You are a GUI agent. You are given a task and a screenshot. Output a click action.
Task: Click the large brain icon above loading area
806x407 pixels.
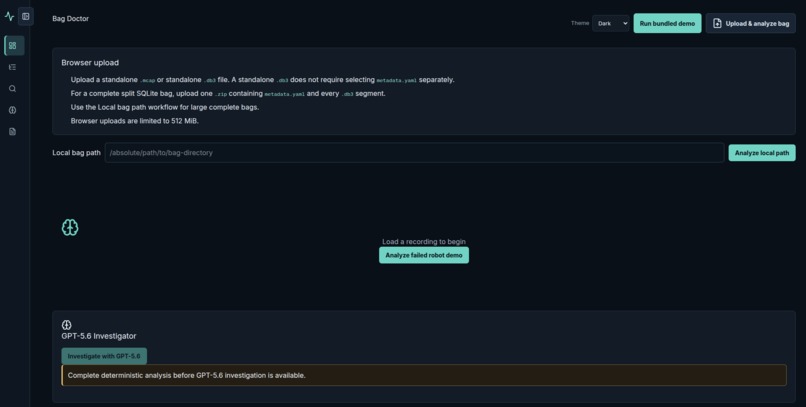(x=70, y=227)
